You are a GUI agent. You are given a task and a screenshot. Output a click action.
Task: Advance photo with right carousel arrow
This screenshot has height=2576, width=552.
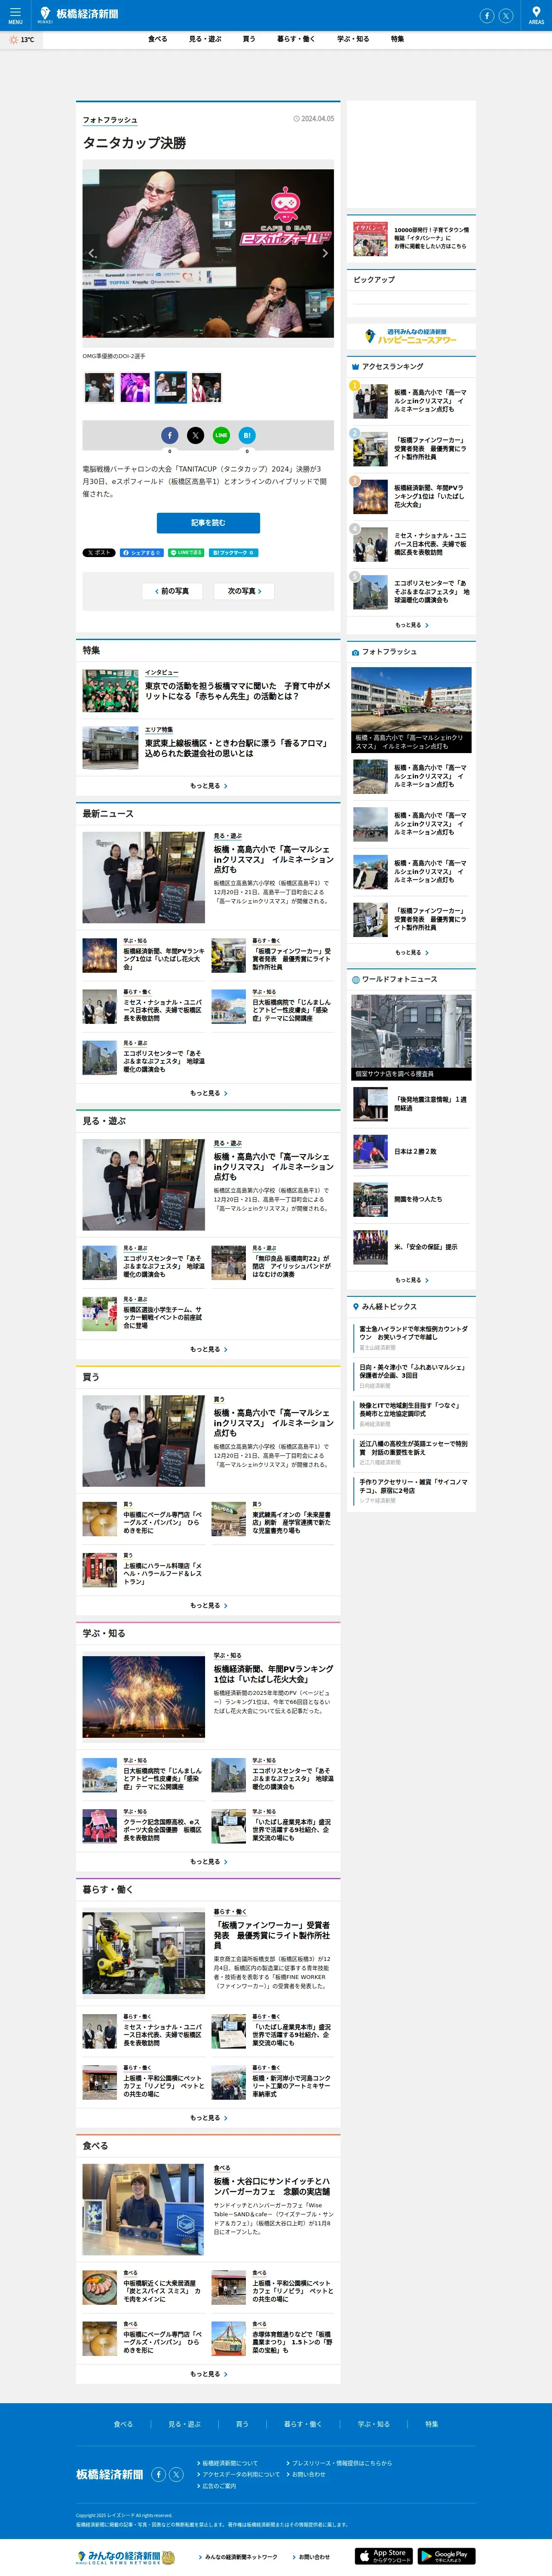[325, 253]
